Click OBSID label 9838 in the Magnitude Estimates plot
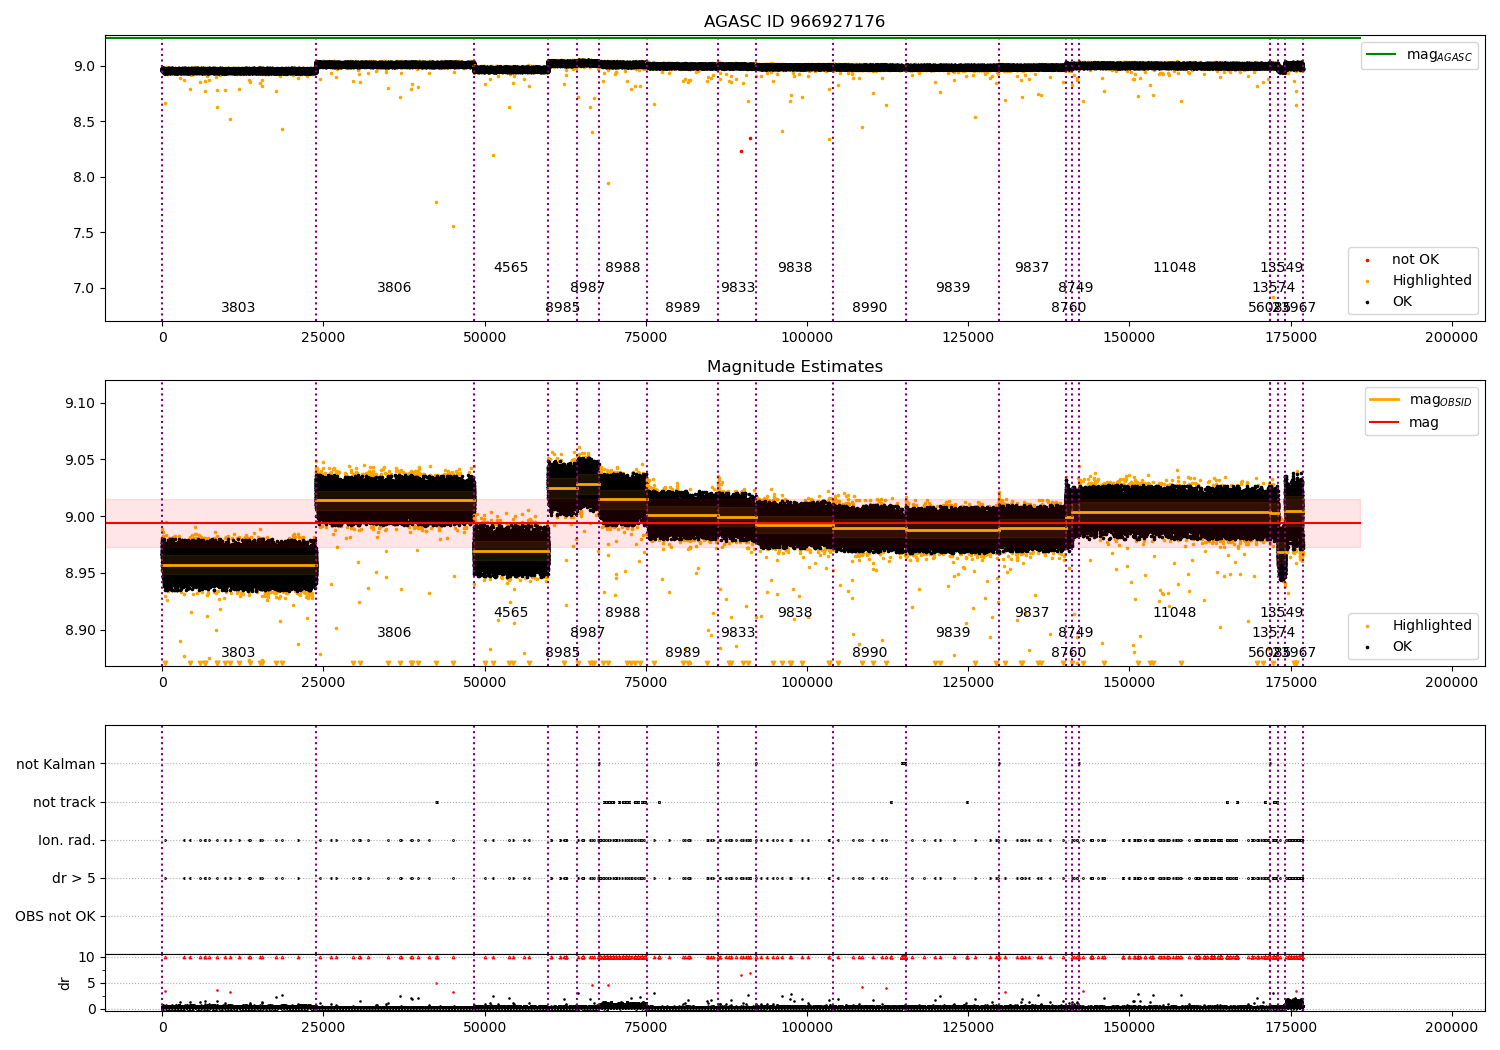This screenshot has width=1500, height=1050. (795, 613)
